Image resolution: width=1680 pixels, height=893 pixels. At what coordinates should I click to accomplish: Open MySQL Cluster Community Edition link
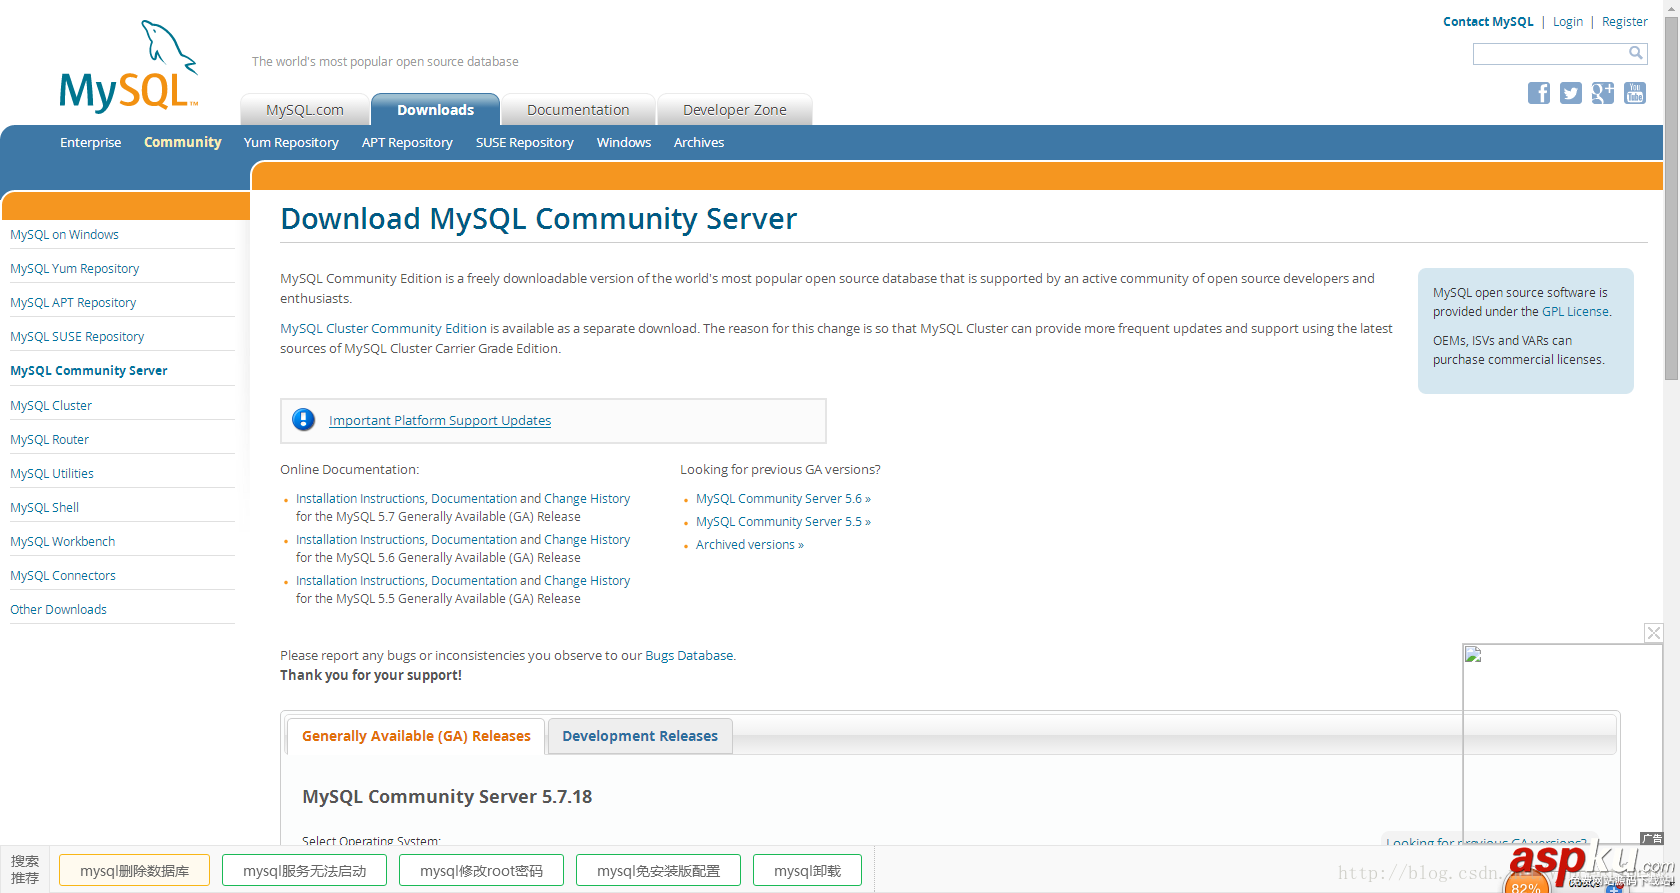click(x=383, y=329)
